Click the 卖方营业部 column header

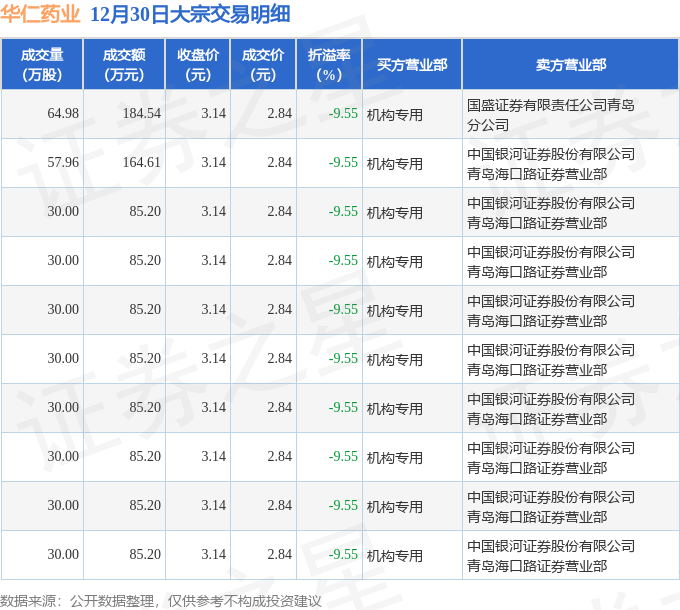tap(571, 65)
